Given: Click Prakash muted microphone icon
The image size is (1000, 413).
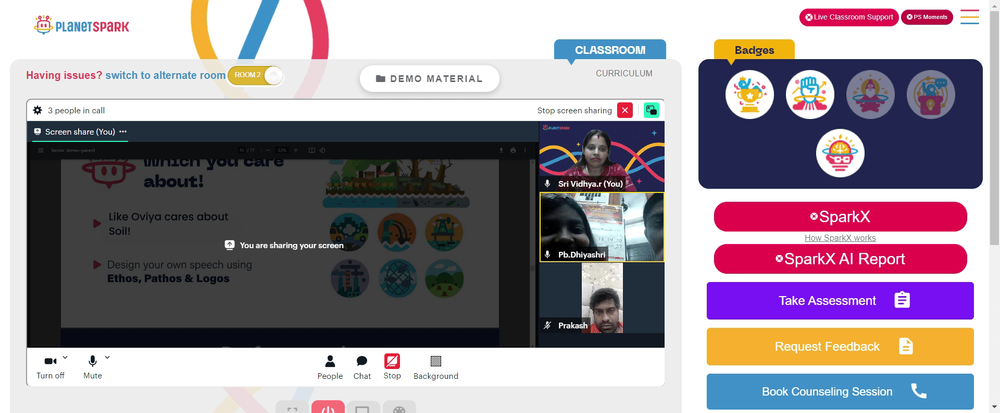Looking at the screenshot, I should [x=547, y=325].
